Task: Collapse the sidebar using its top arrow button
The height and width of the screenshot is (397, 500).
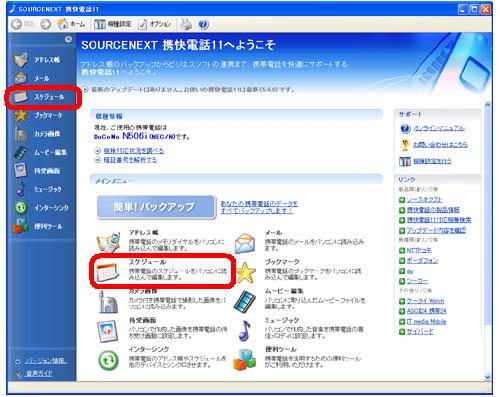Action: pos(68,39)
